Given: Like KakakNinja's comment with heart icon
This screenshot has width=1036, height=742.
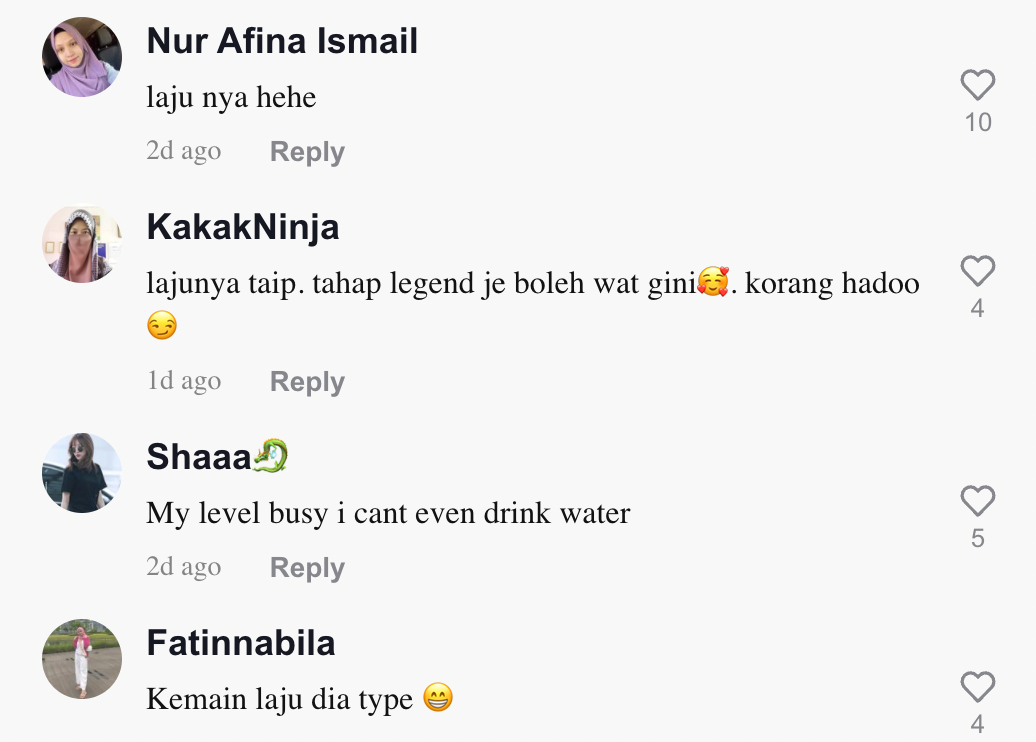Looking at the screenshot, I should click(x=977, y=271).
